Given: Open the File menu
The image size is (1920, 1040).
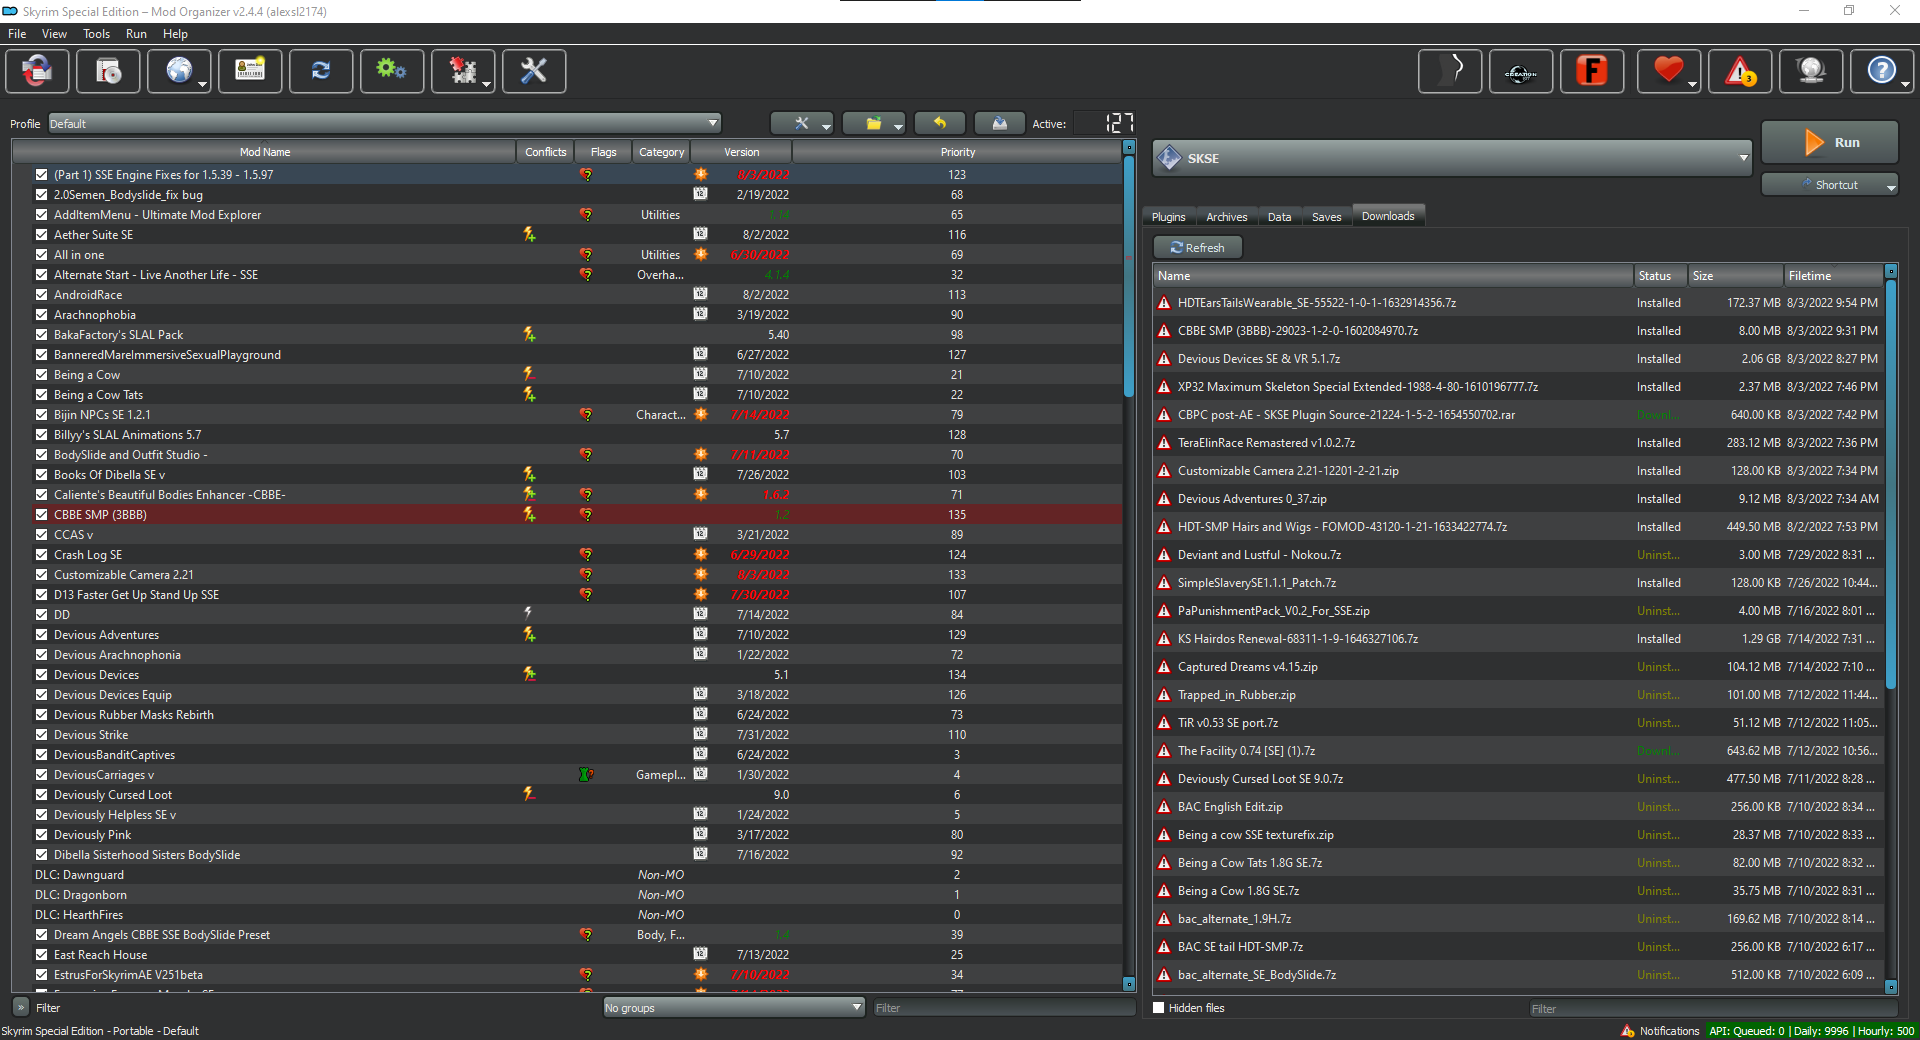Looking at the screenshot, I should tap(17, 34).
